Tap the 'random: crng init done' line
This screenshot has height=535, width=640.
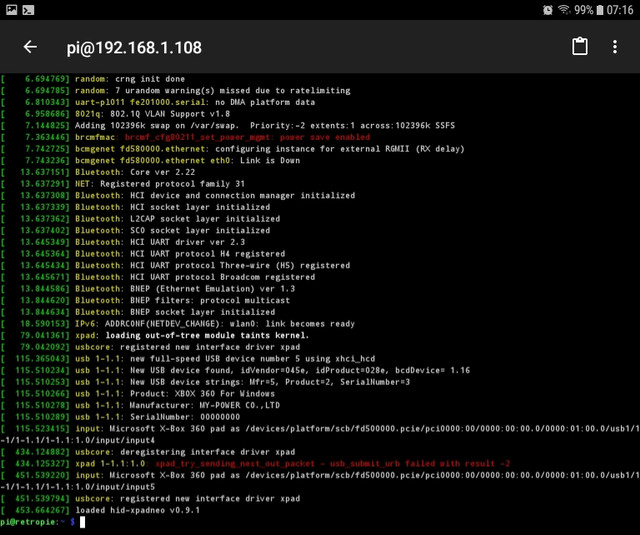pos(93,79)
